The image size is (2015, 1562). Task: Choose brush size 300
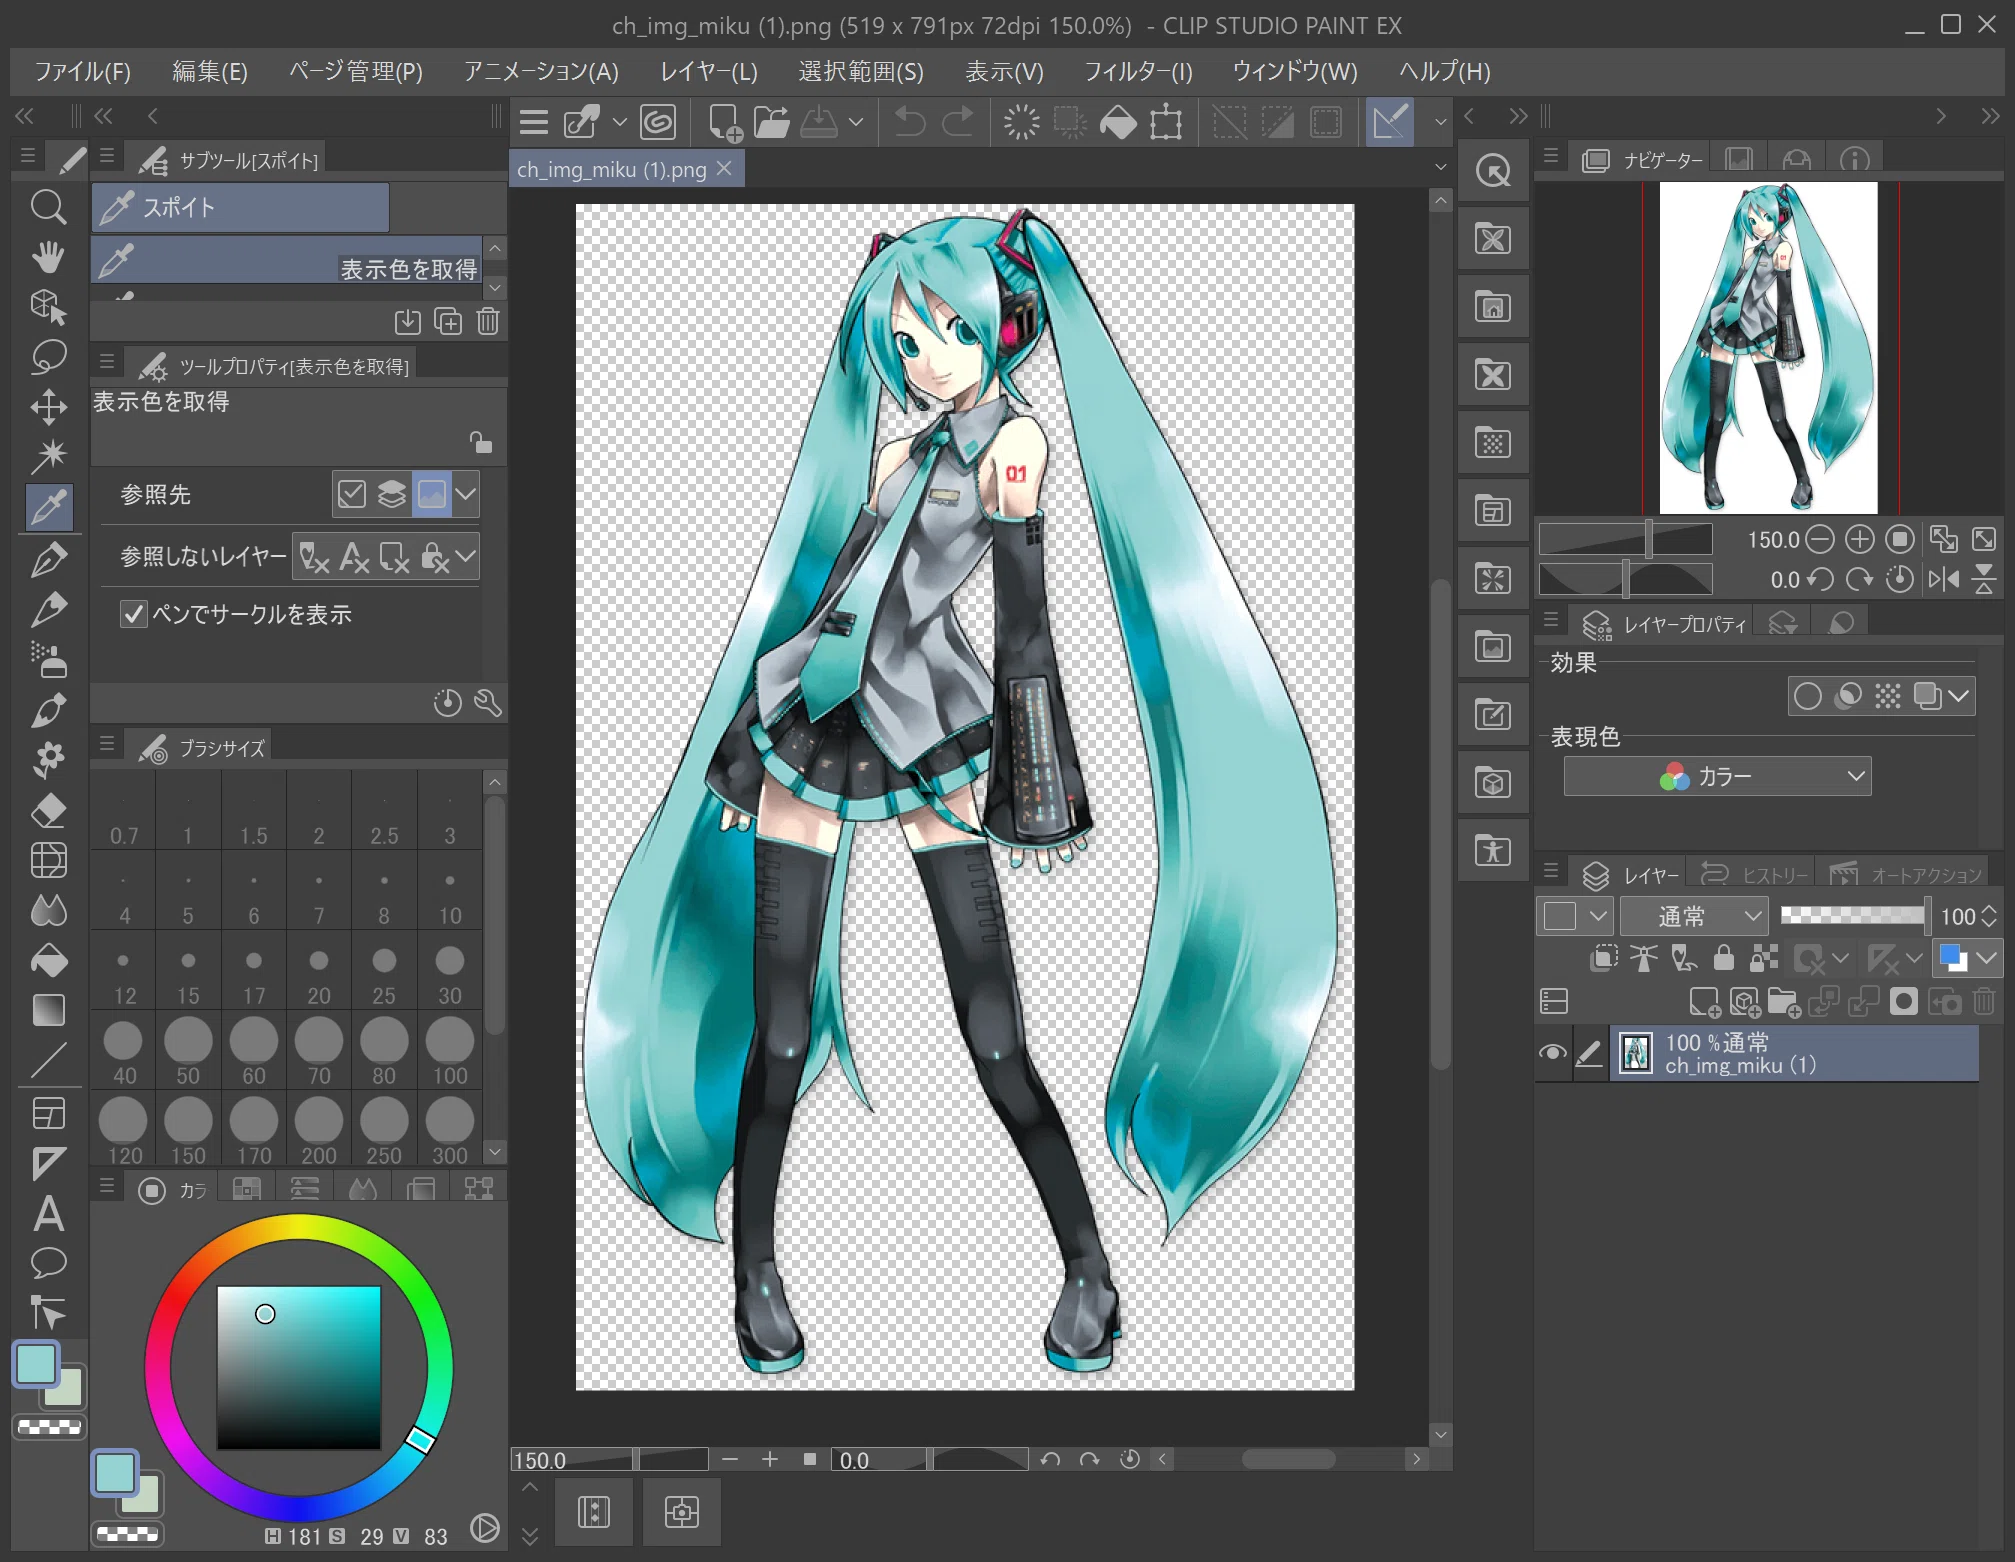(449, 1130)
